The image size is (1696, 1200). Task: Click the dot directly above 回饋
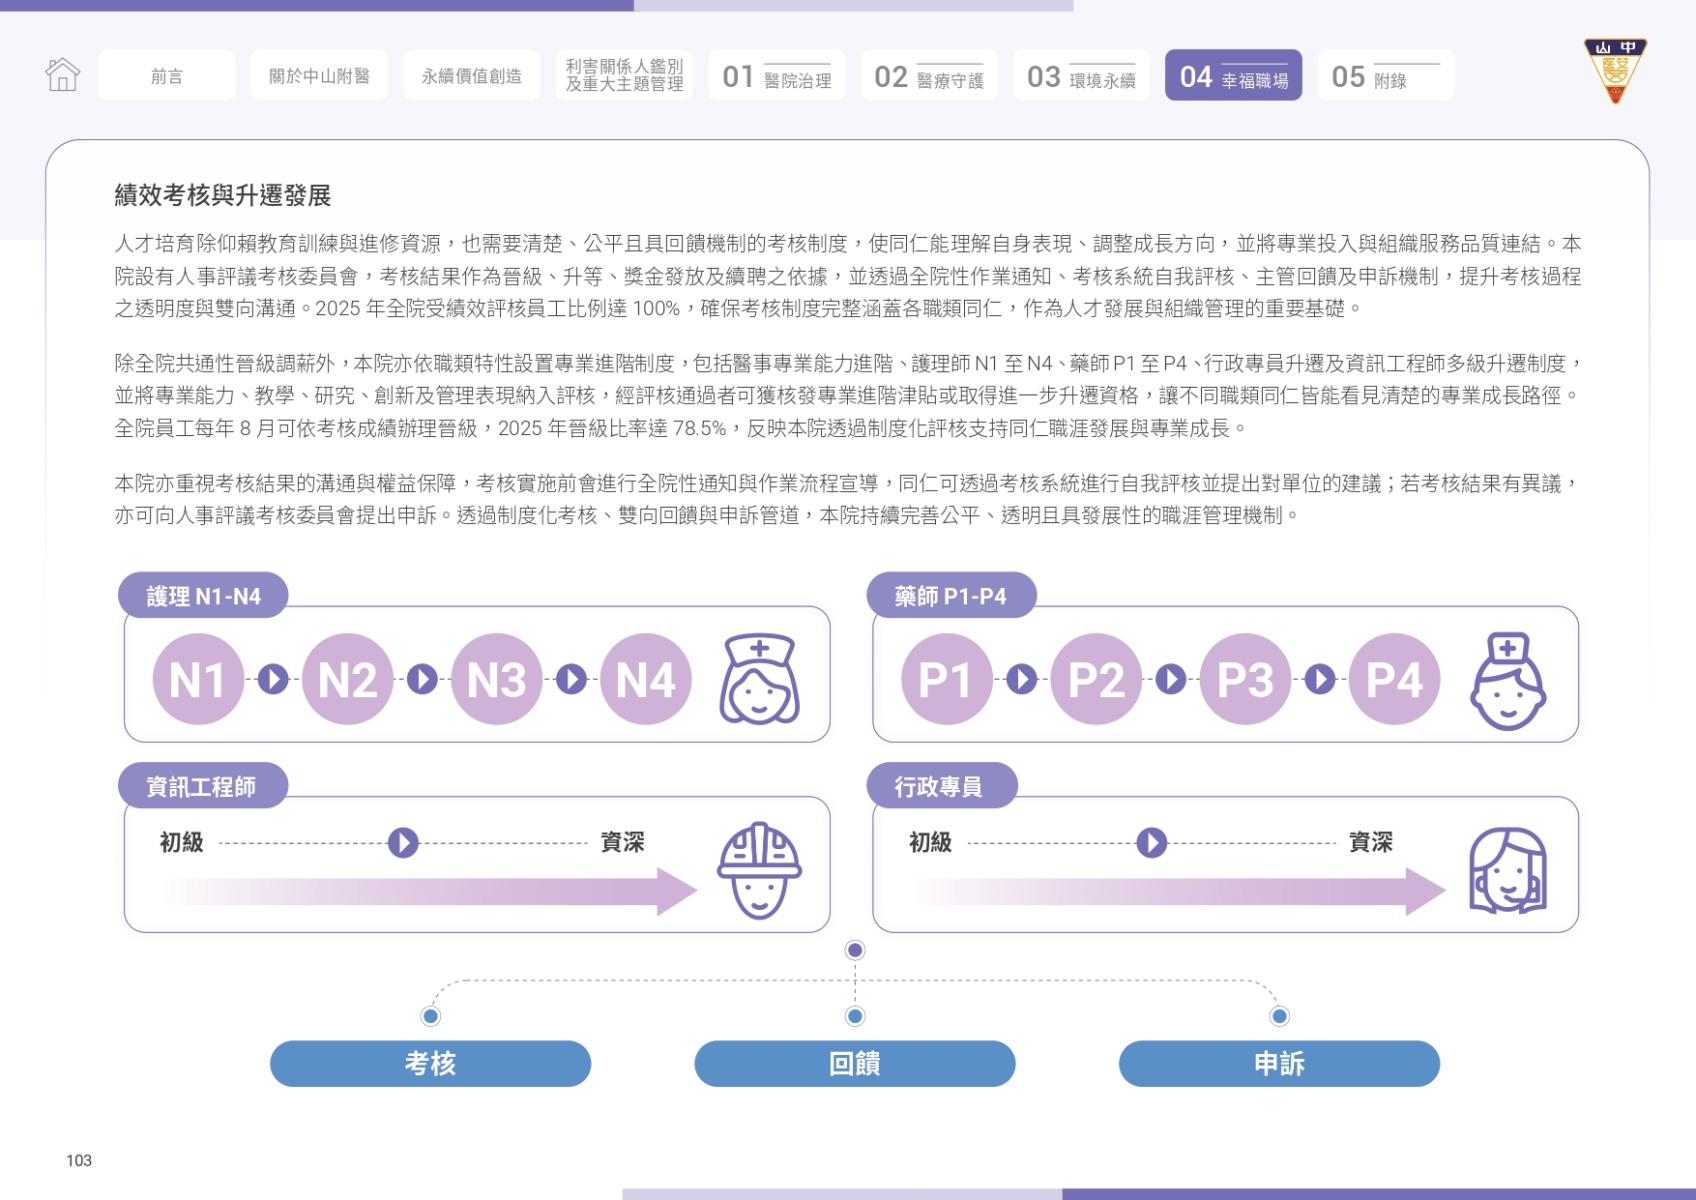pos(855,1016)
